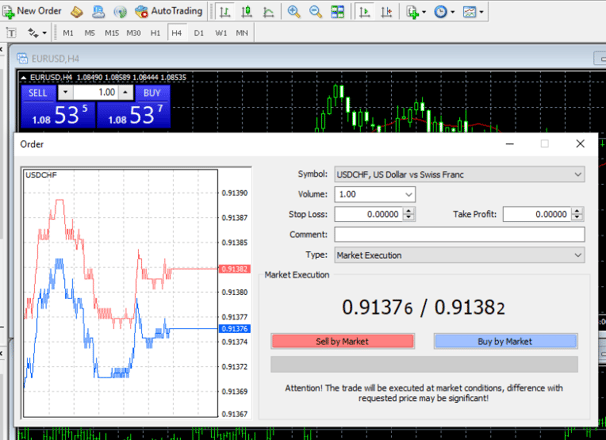Switch chart to line chart icon
The width and height of the screenshot is (606, 440).
(268, 12)
